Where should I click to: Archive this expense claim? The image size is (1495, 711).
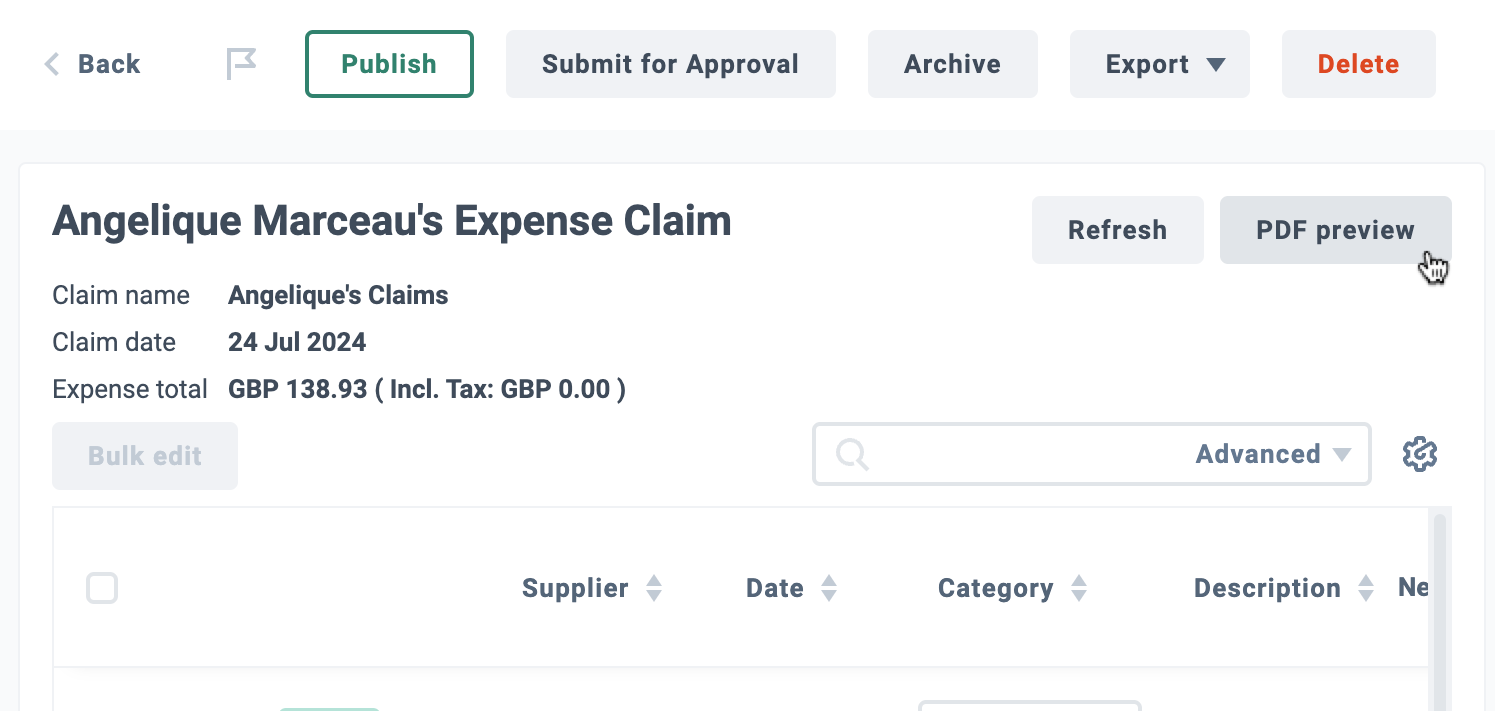pyautogui.click(x=953, y=64)
